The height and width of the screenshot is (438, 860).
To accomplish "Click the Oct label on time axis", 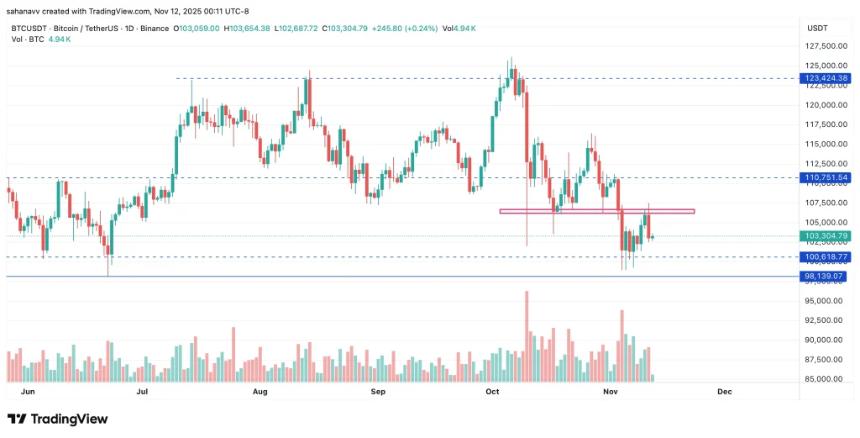I will tap(492, 393).
